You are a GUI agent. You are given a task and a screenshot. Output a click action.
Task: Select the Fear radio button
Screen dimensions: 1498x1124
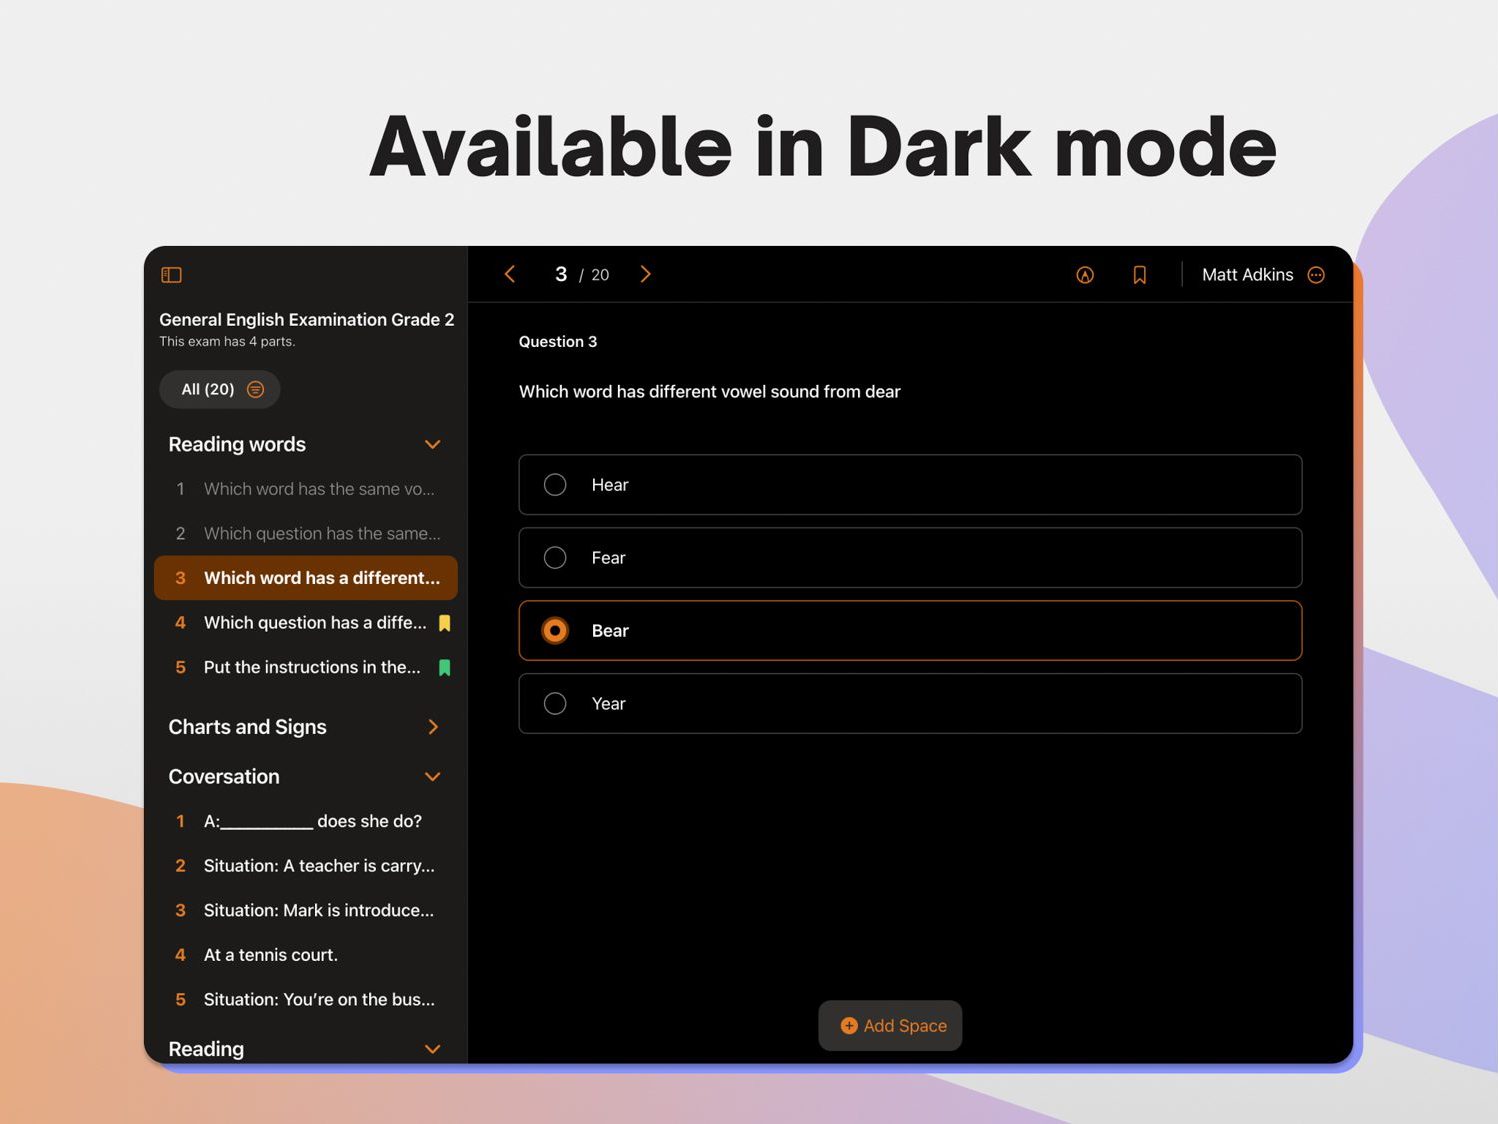click(x=555, y=558)
